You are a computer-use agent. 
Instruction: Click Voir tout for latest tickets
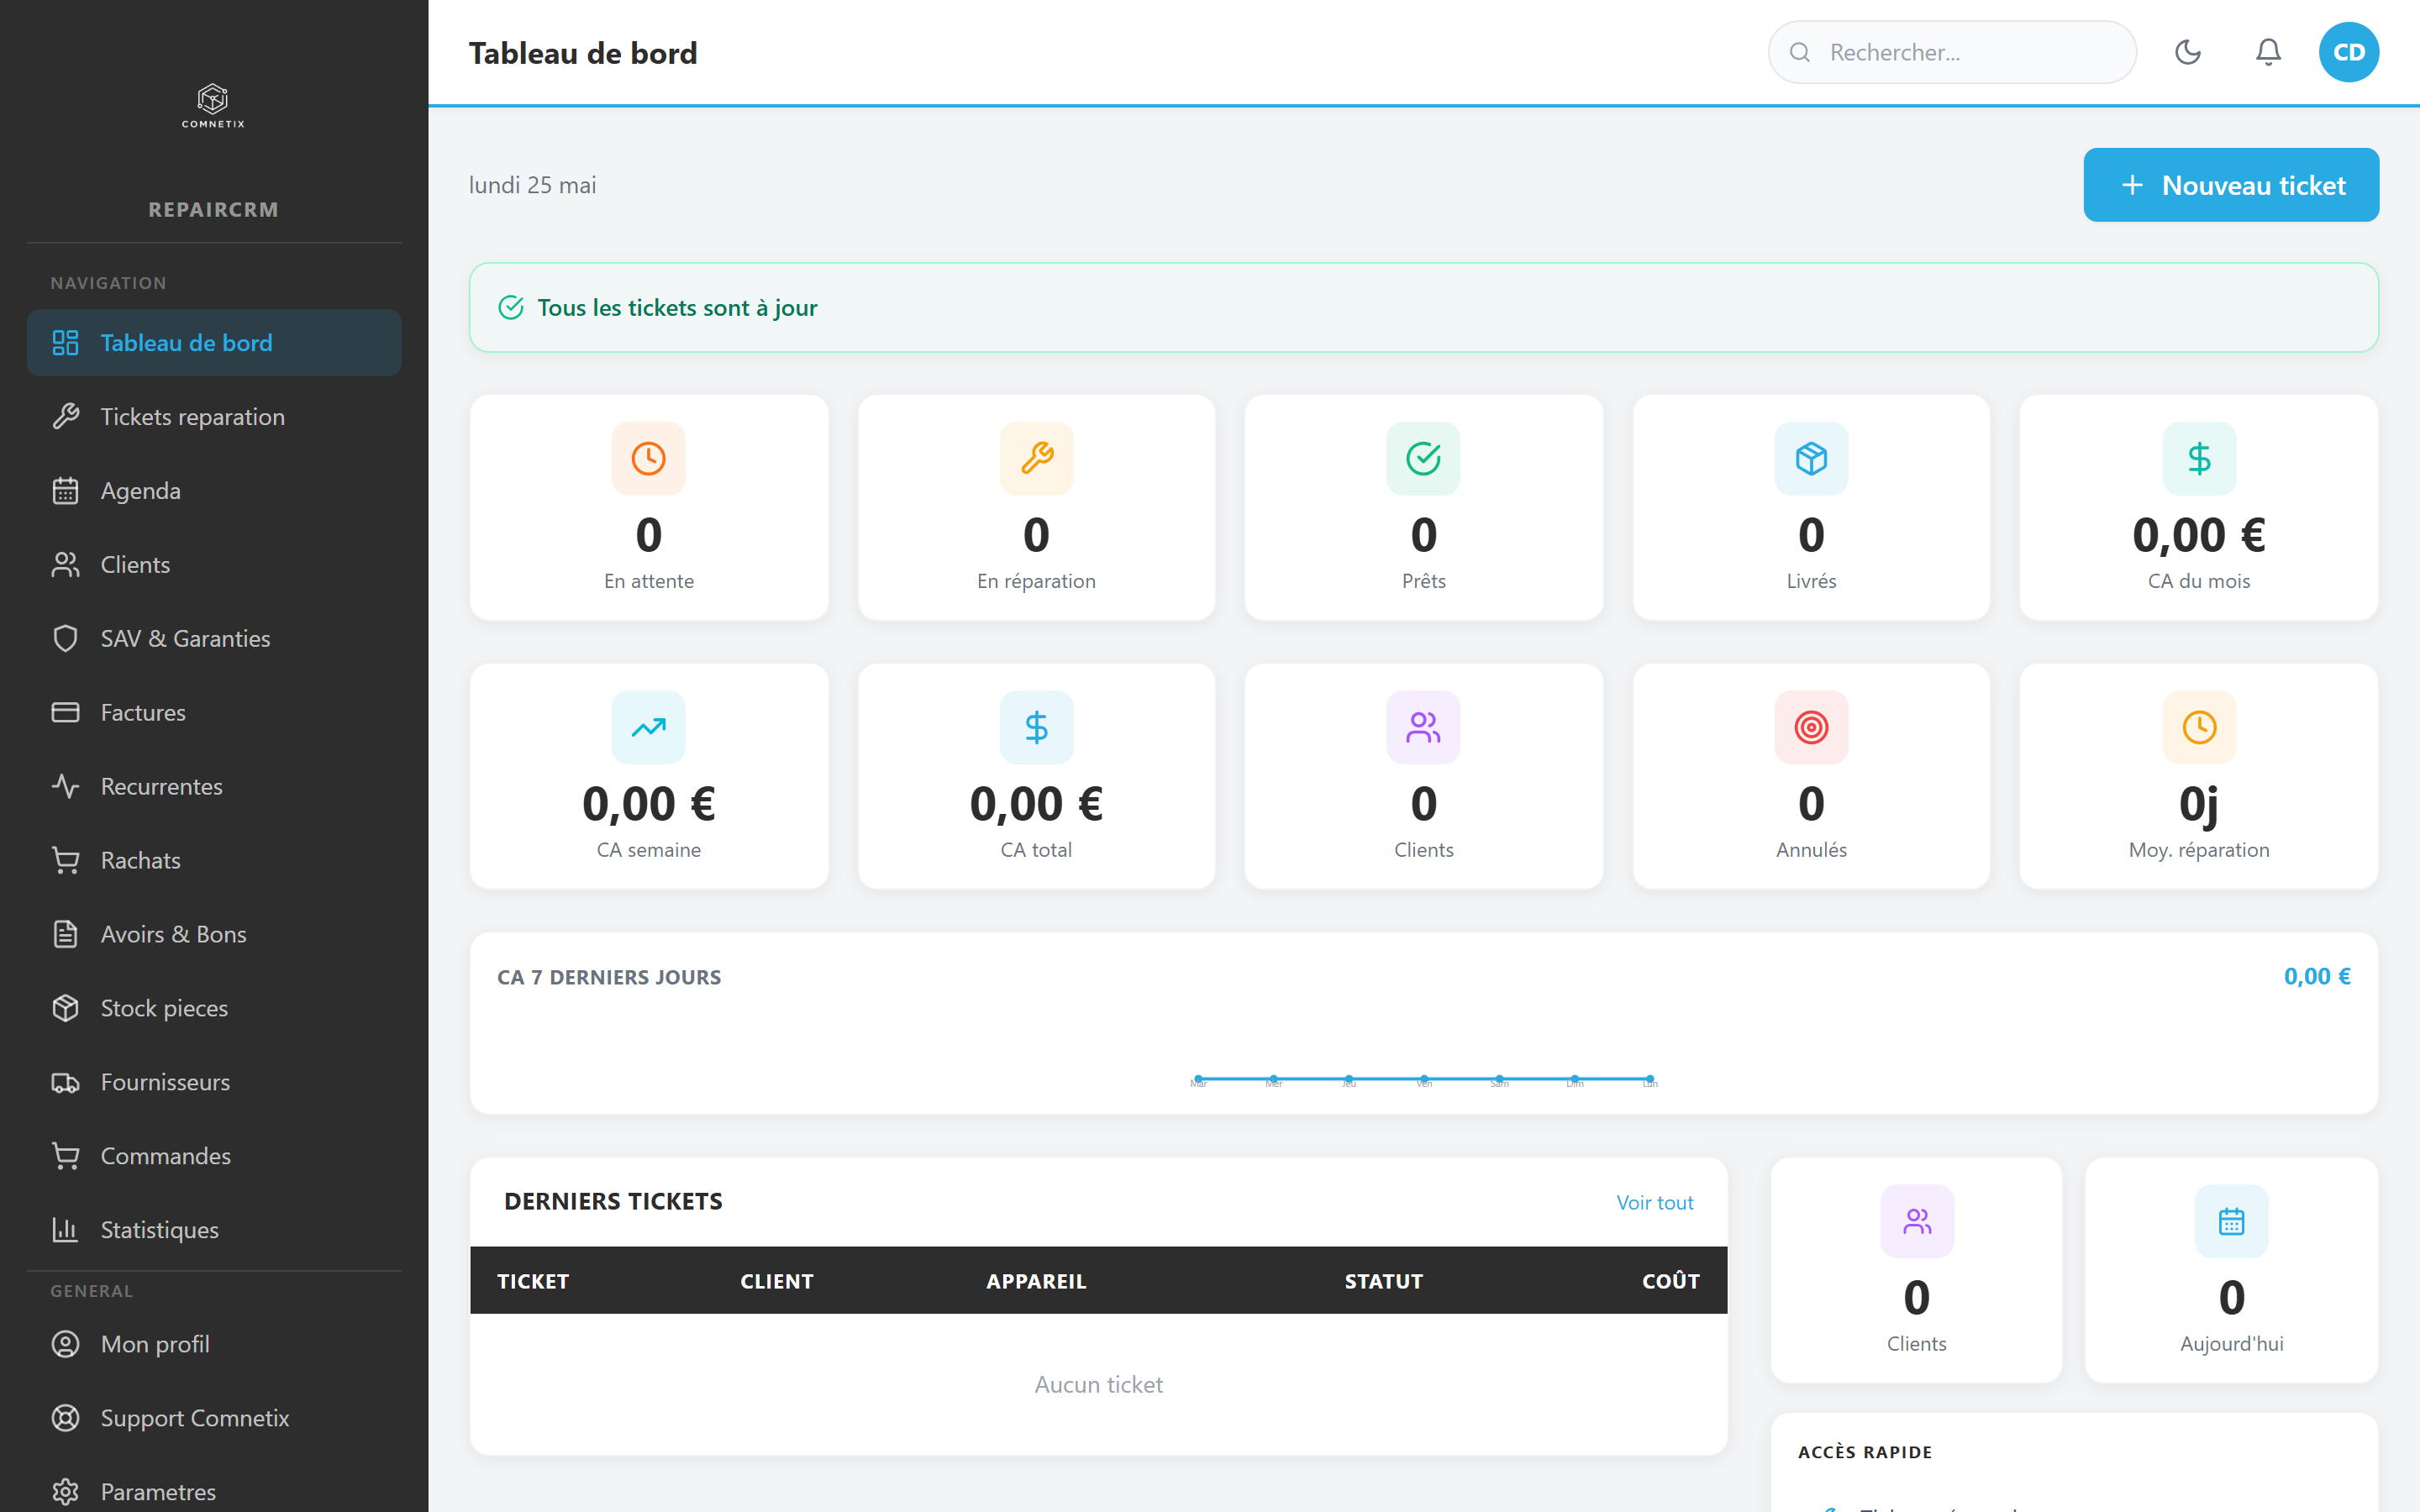click(x=1655, y=1203)
